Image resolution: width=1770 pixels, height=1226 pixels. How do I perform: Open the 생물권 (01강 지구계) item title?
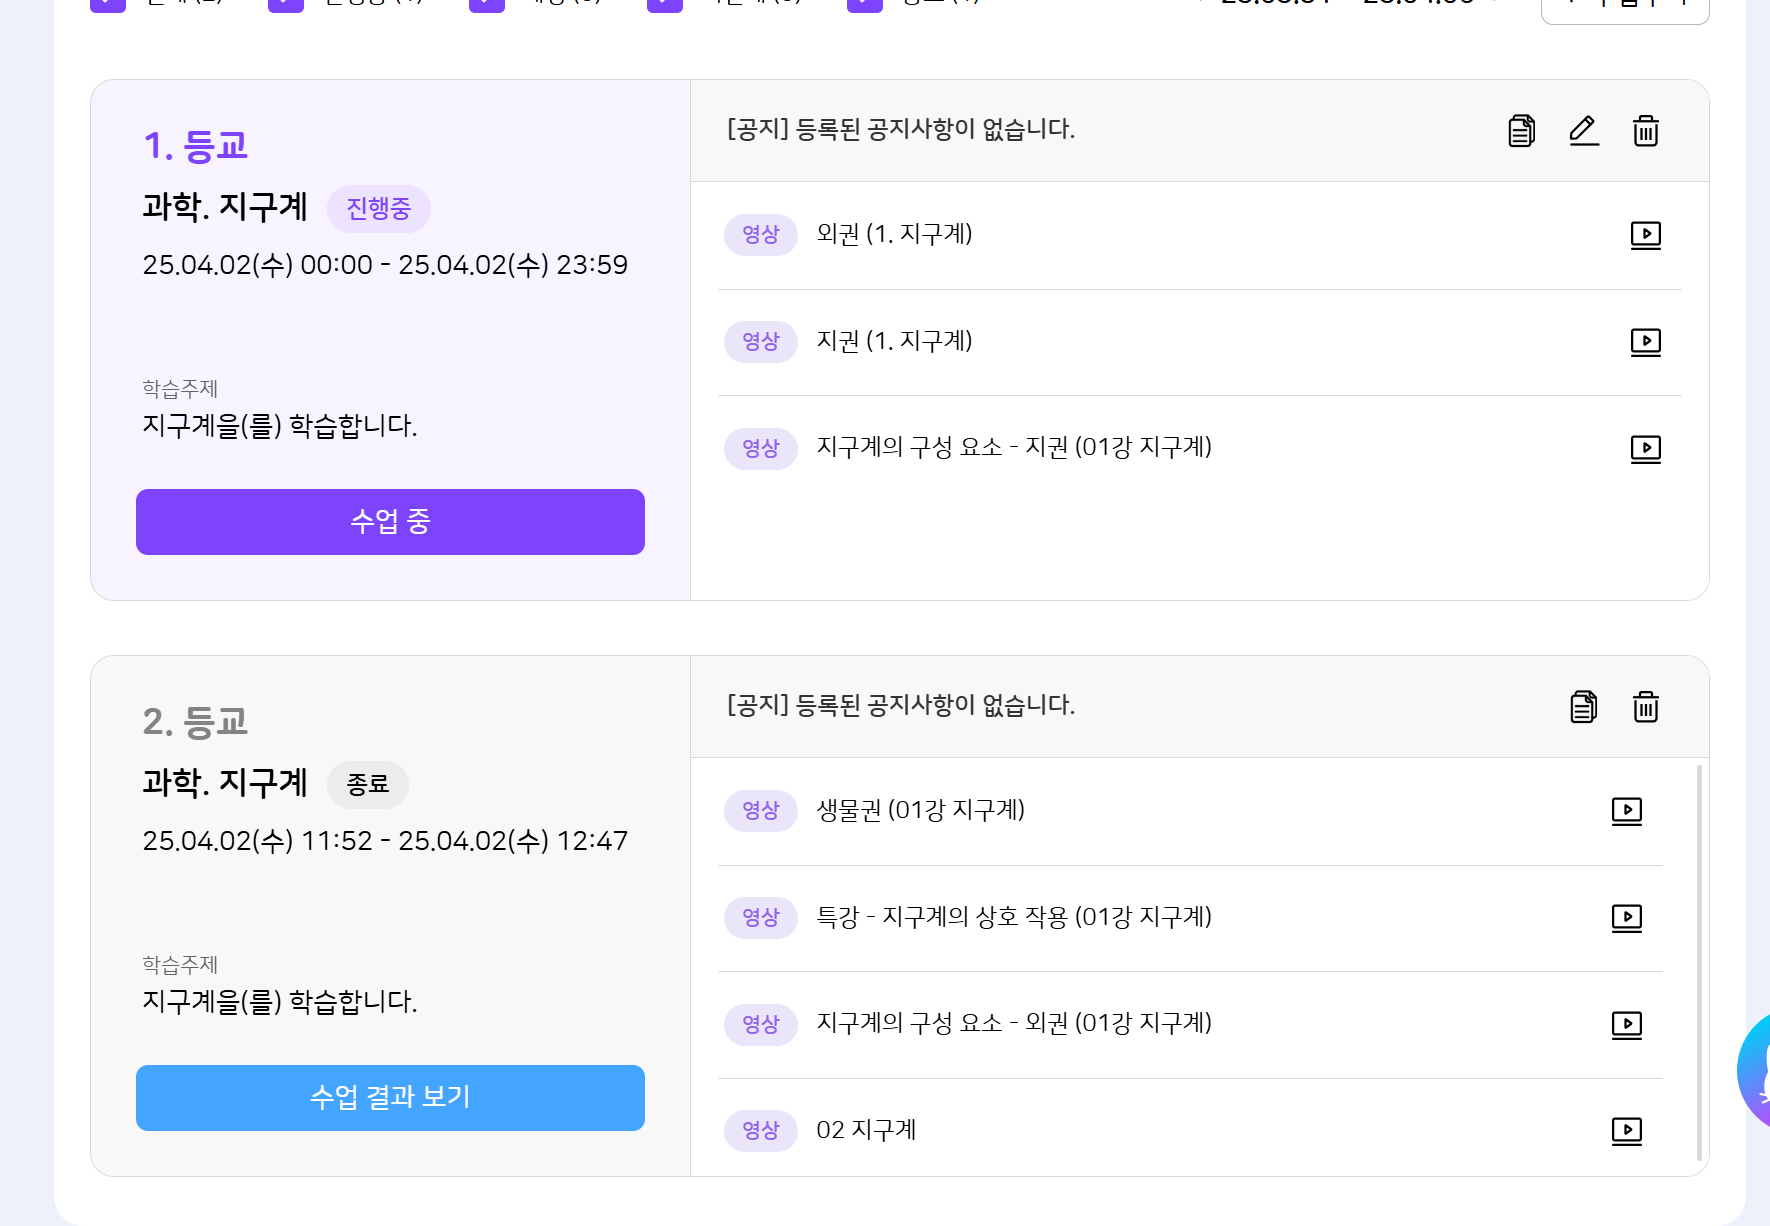(x=920, y=810)
